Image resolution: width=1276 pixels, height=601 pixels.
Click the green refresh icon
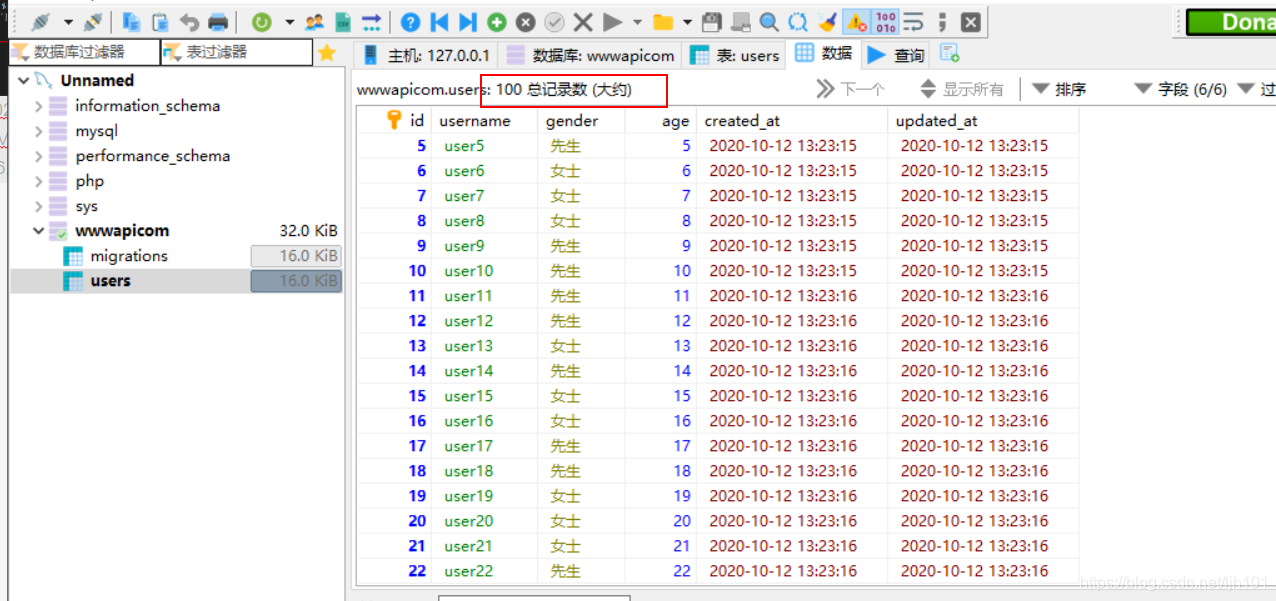[261, 21]
